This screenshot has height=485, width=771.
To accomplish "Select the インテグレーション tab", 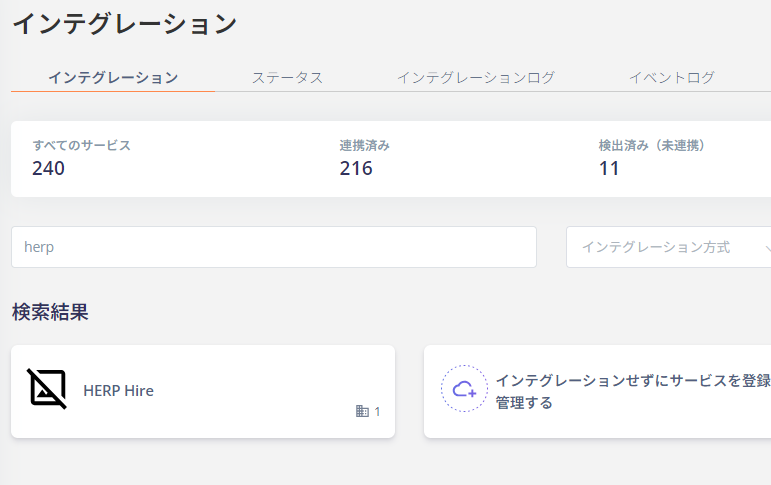I will point(113,77).
